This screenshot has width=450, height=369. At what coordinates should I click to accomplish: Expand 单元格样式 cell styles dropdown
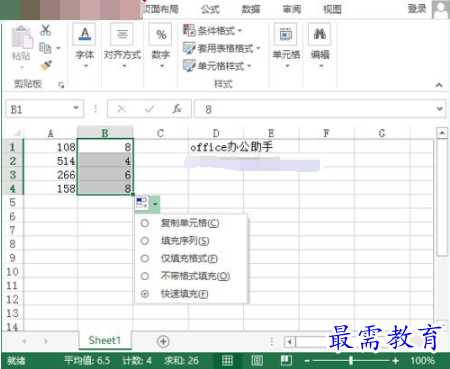click(249, 66)
